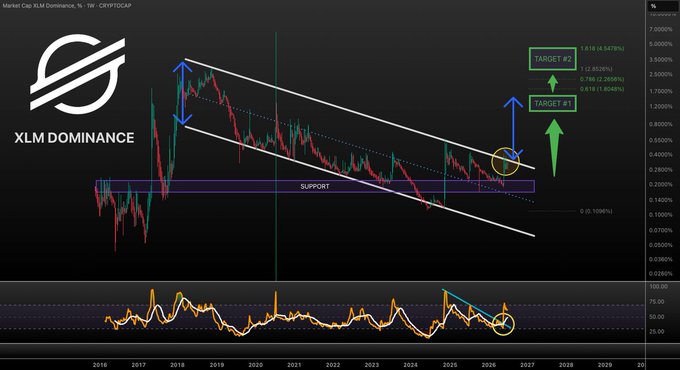Select the 0.1000% price axis label
Image resolution: width=680 pixels, height=370 pixels.
click(x=660, y=215)
